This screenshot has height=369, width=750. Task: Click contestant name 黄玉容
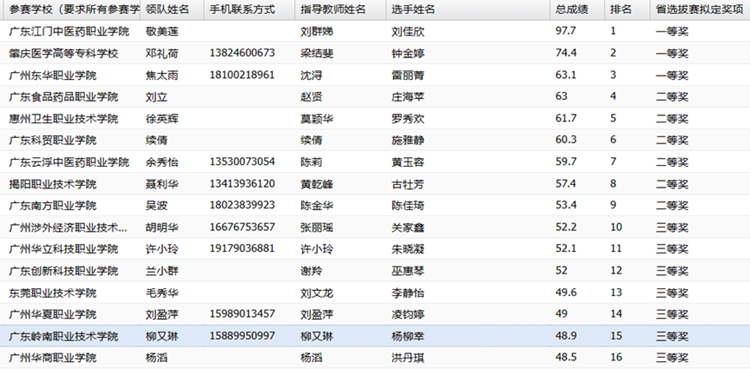pyautogui.click(x=408, y=162)
